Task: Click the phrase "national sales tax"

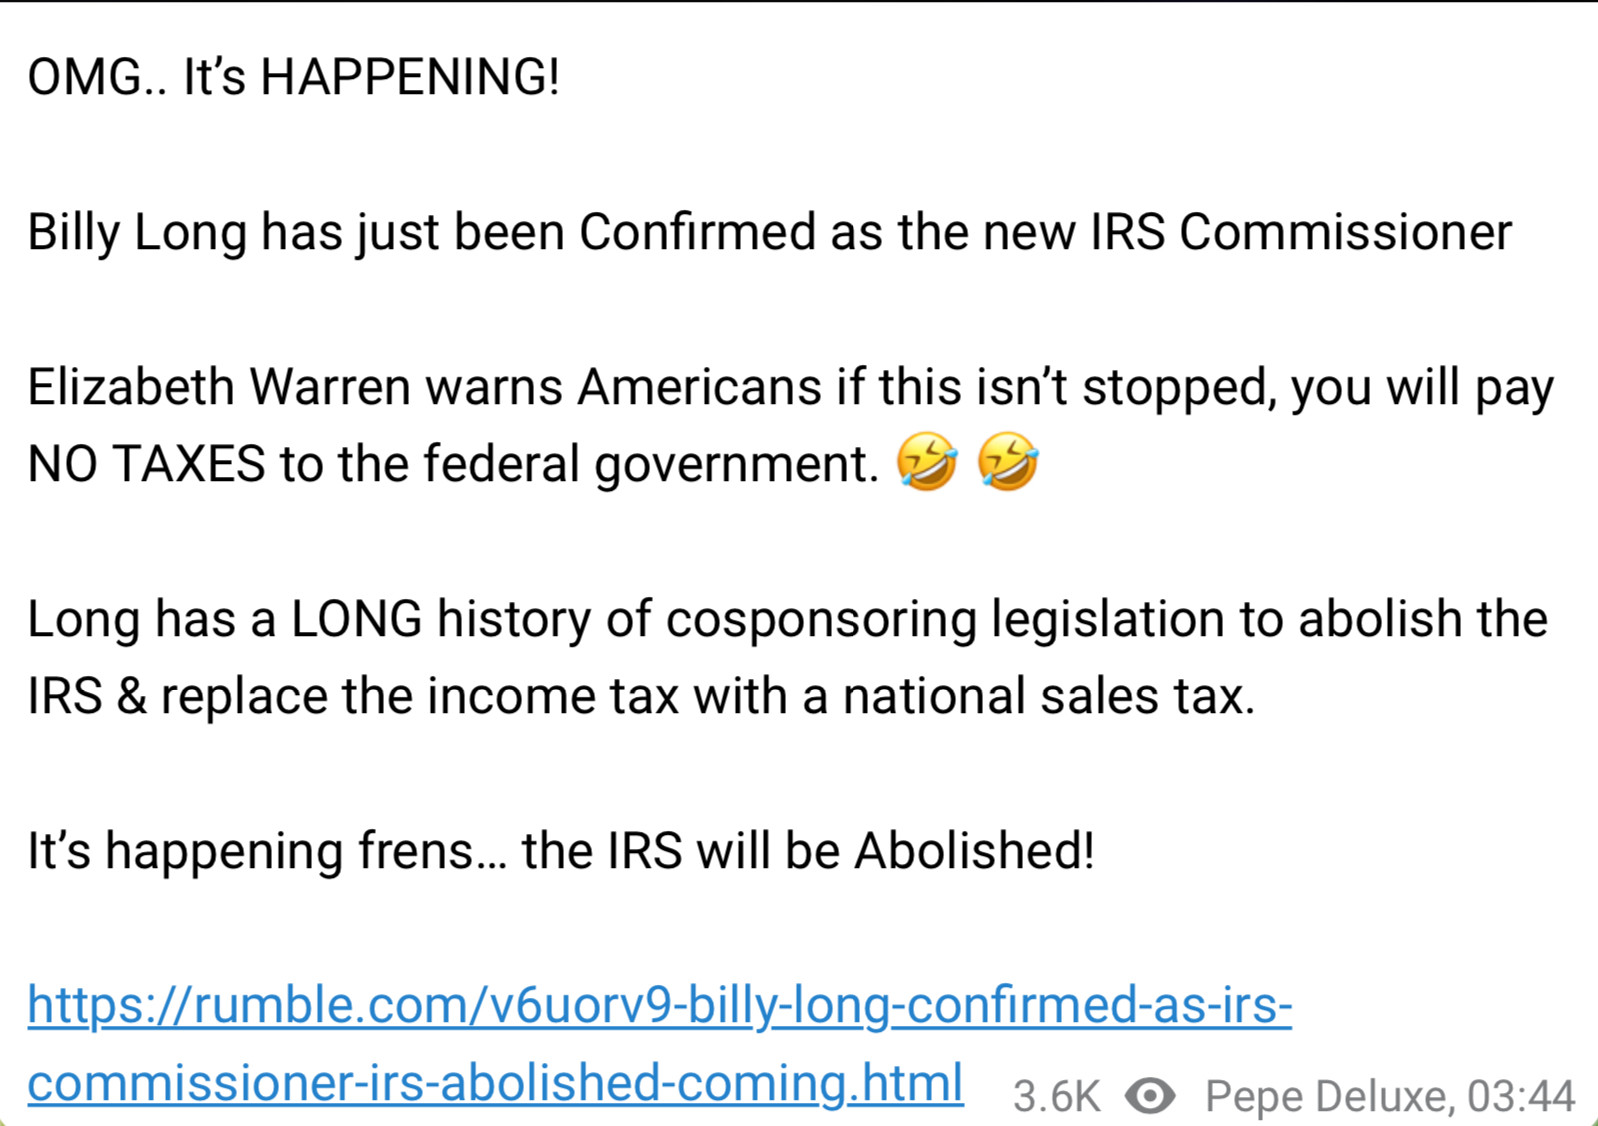Action: point(1047,696)
